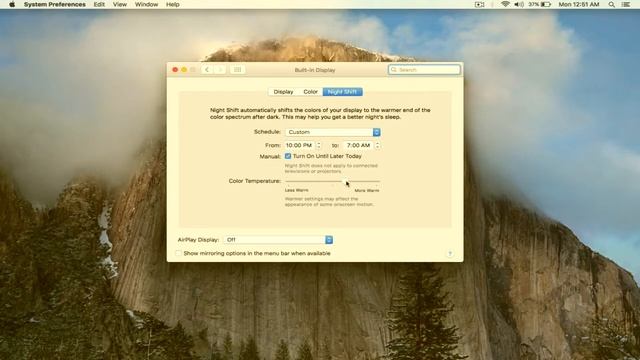Viewport: 640px width, 360px height.
Task: Go back with the back arrow
Action: pyautogui.click(x=207, y=70)
